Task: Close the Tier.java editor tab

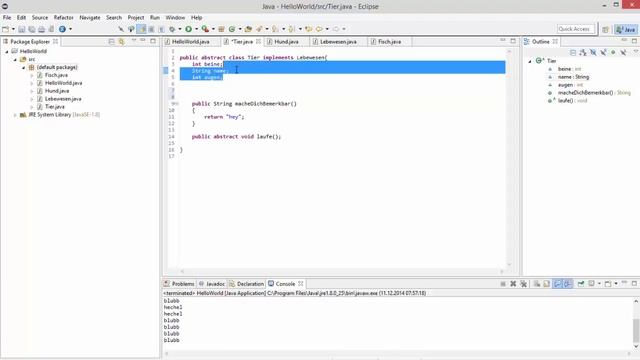Action: [x=258, y=42]
